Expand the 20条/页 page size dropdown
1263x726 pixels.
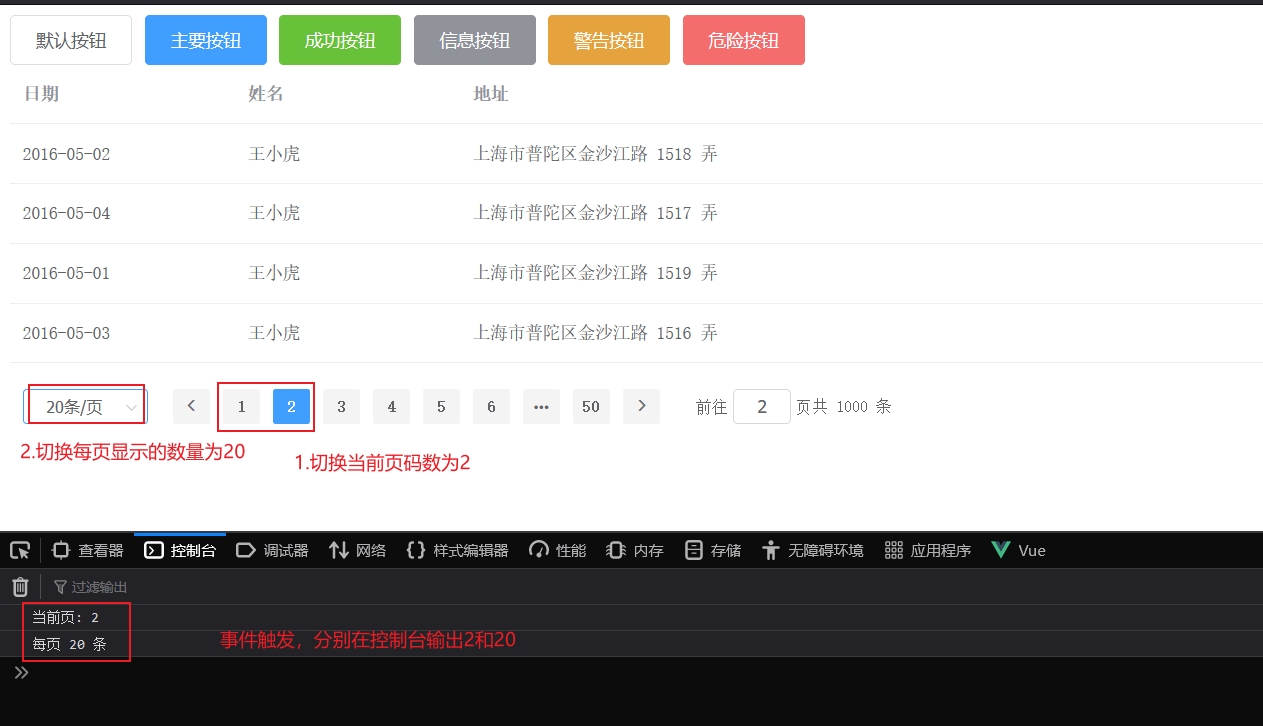pos(86,407)
